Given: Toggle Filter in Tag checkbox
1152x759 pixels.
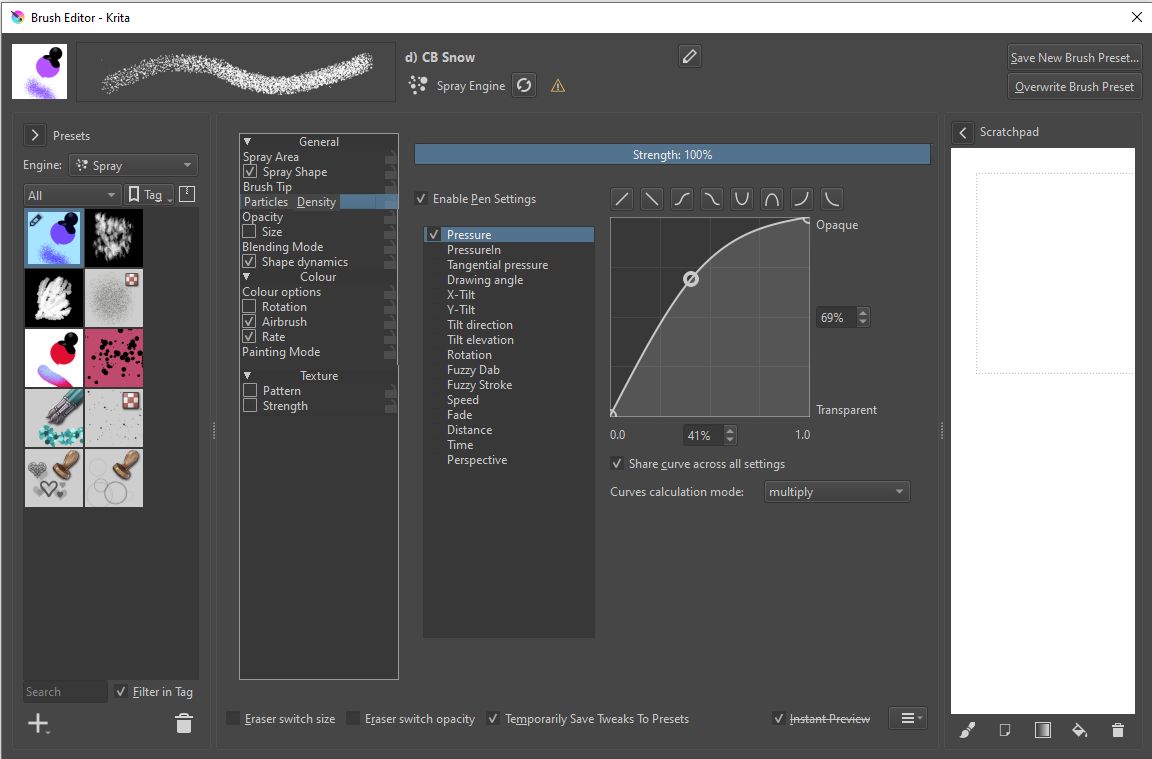Looking at the screenshot, I should (121, 691).
